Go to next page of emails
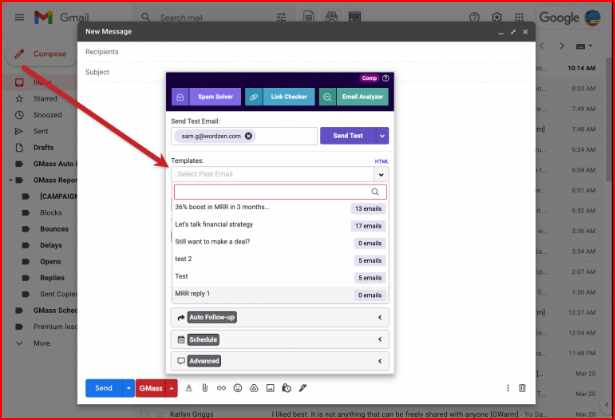 [562, 46]
